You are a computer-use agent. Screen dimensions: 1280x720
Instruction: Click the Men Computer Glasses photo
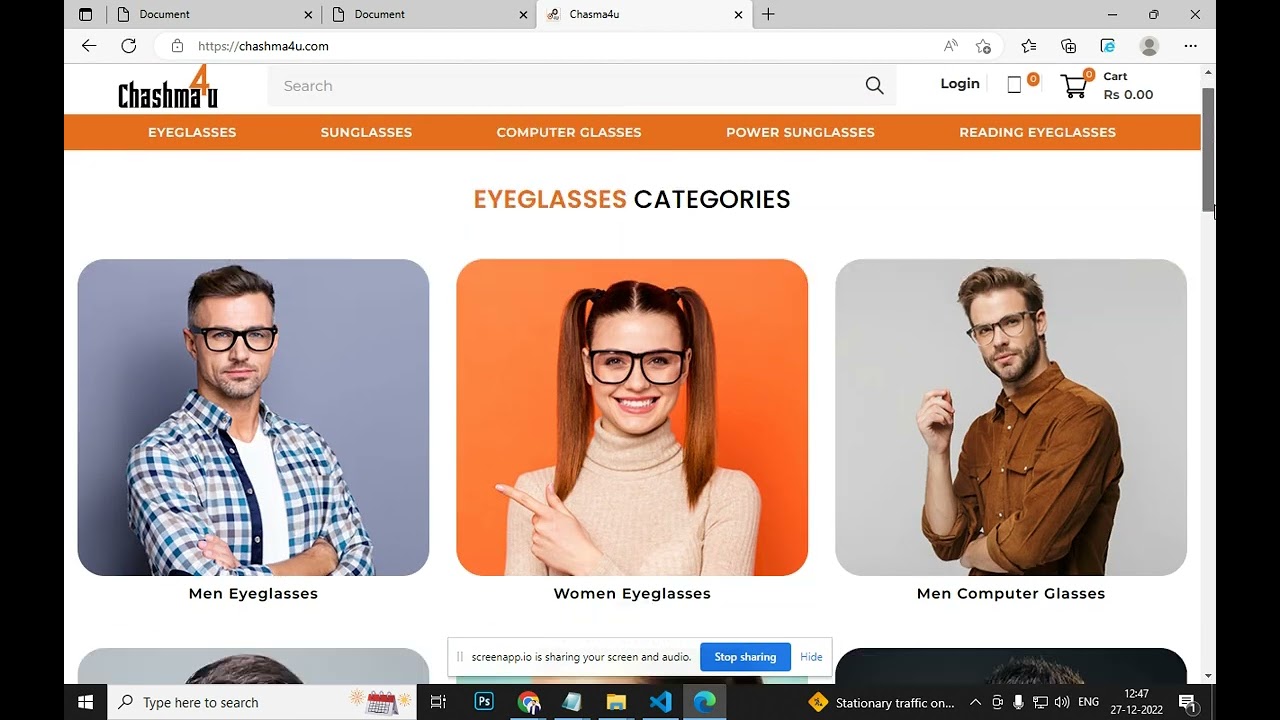tap(1011, 417)
